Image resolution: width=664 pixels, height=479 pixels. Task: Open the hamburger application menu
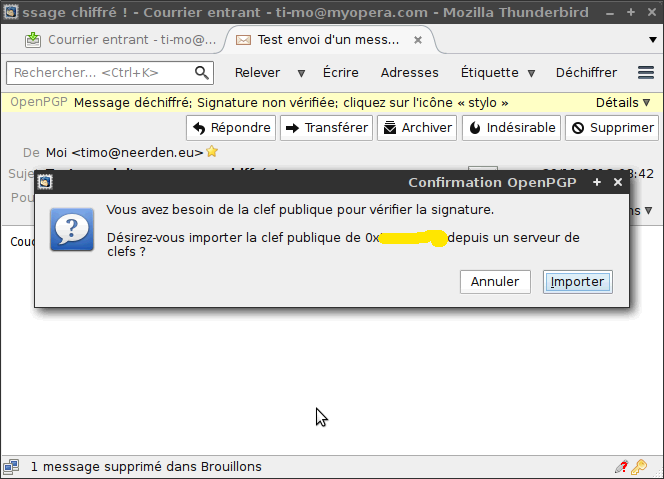click(646, 73)
